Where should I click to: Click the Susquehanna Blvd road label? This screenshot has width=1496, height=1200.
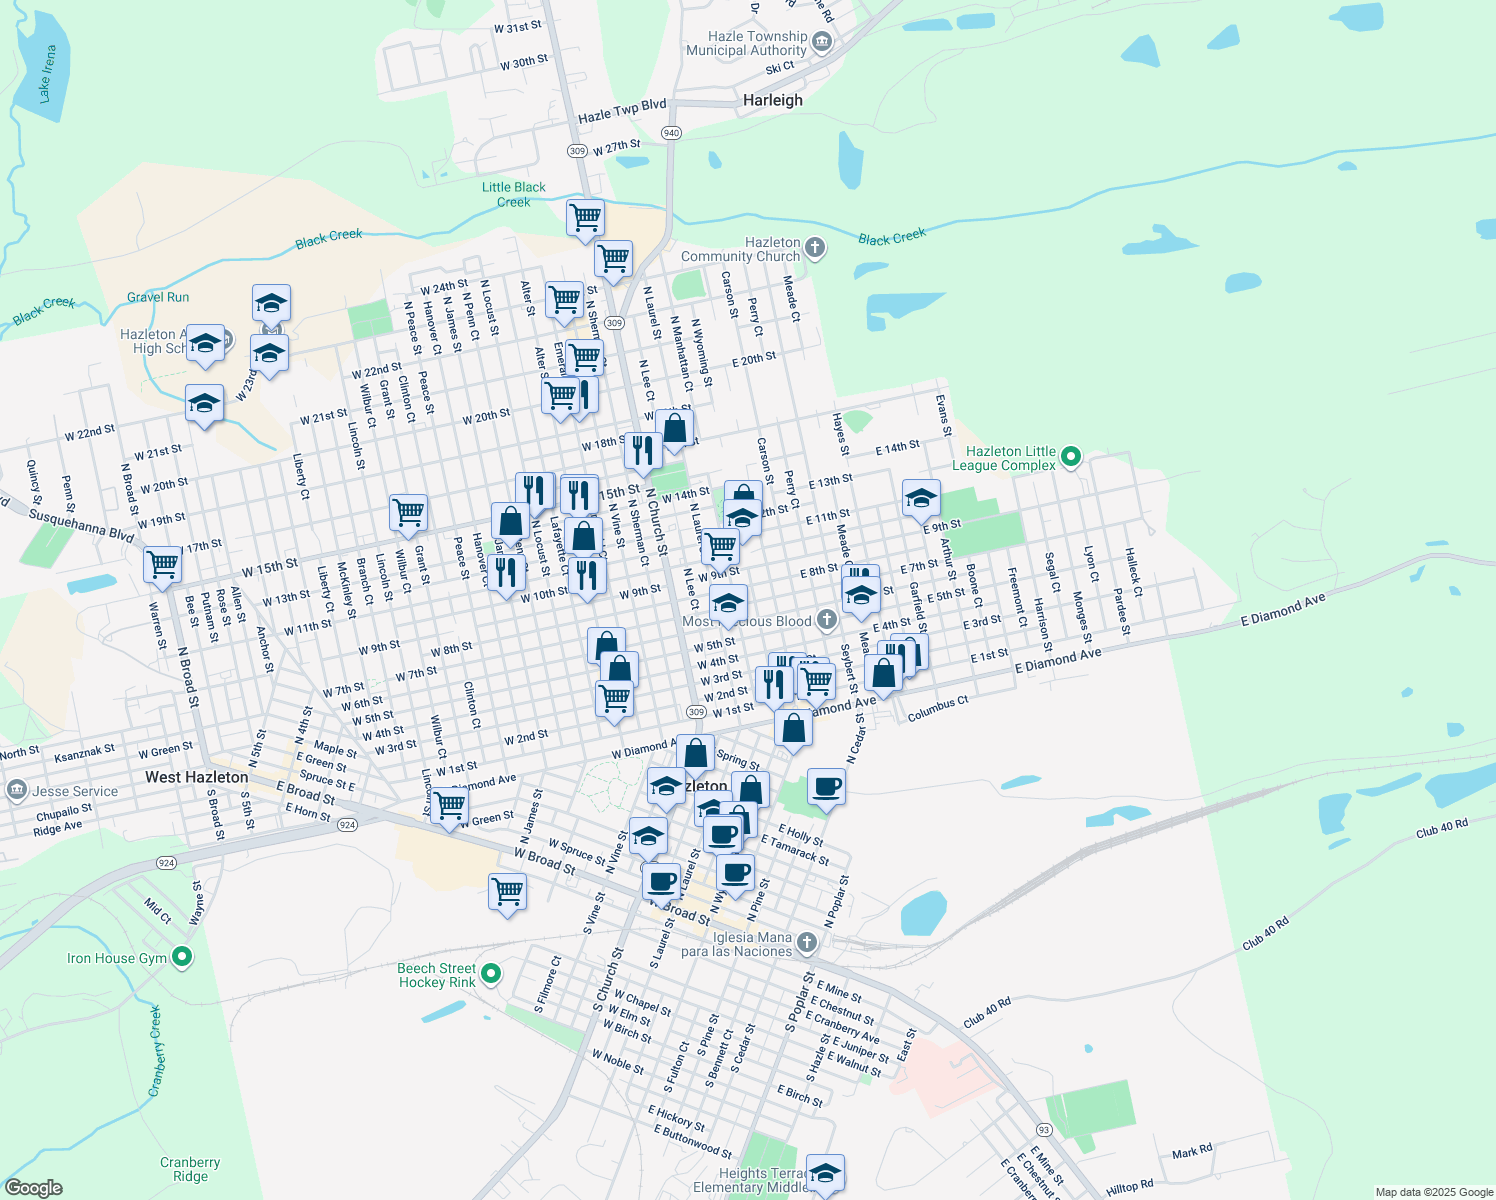pos(81,525)
